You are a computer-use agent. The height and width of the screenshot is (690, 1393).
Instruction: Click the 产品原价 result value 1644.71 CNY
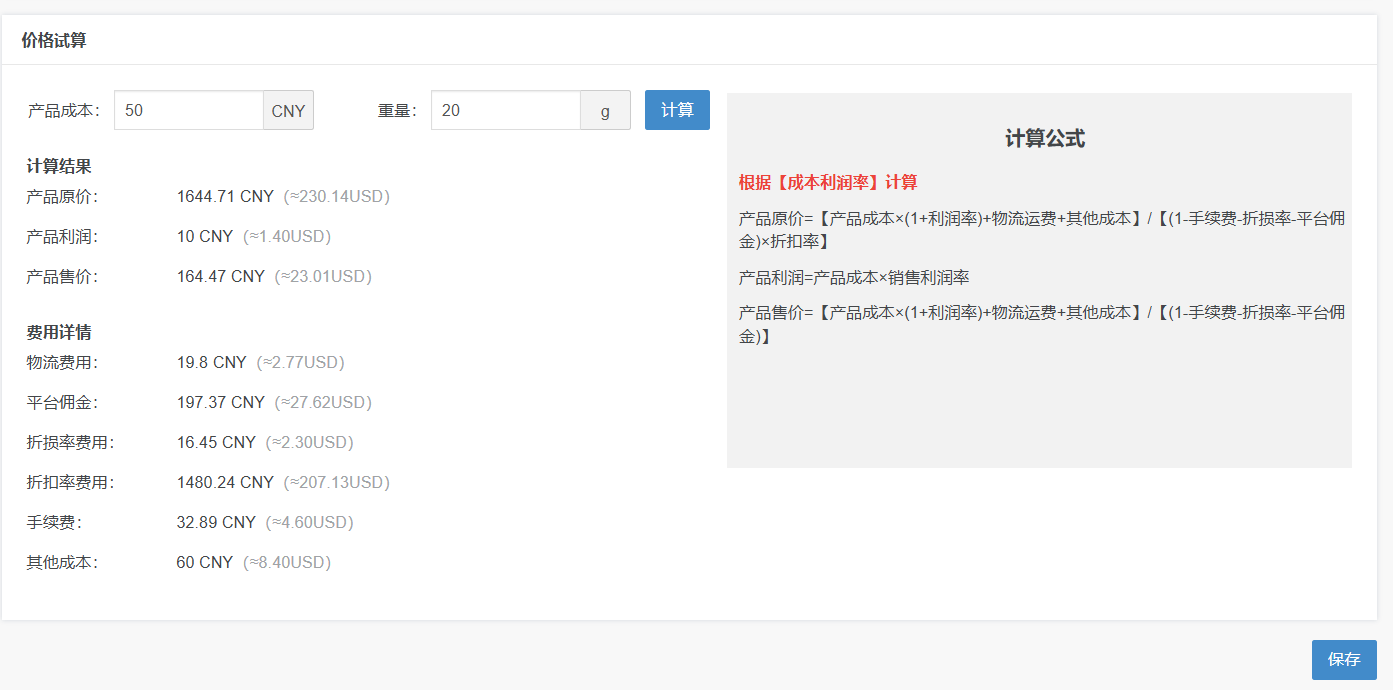pyautogui.click(x=225, y=196)
